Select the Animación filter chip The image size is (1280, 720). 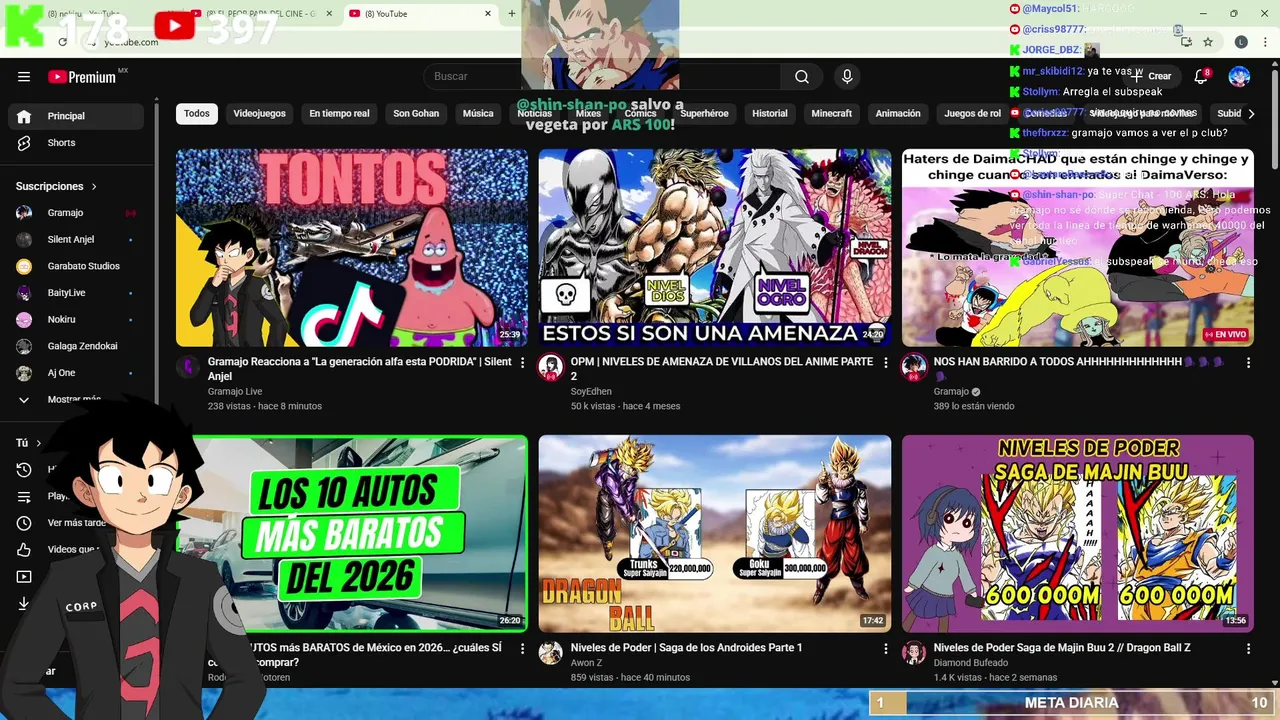click(x=898, y=113)
